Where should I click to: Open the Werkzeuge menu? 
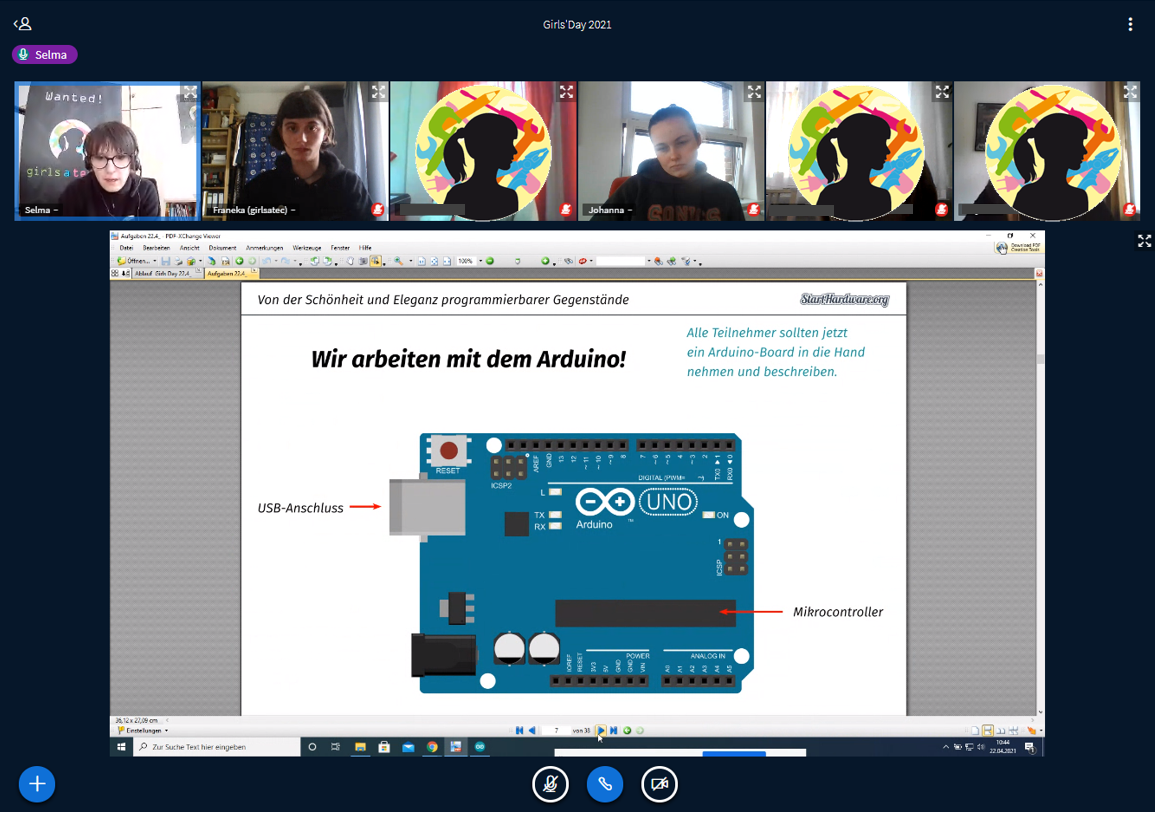click(x=307, y=248)
